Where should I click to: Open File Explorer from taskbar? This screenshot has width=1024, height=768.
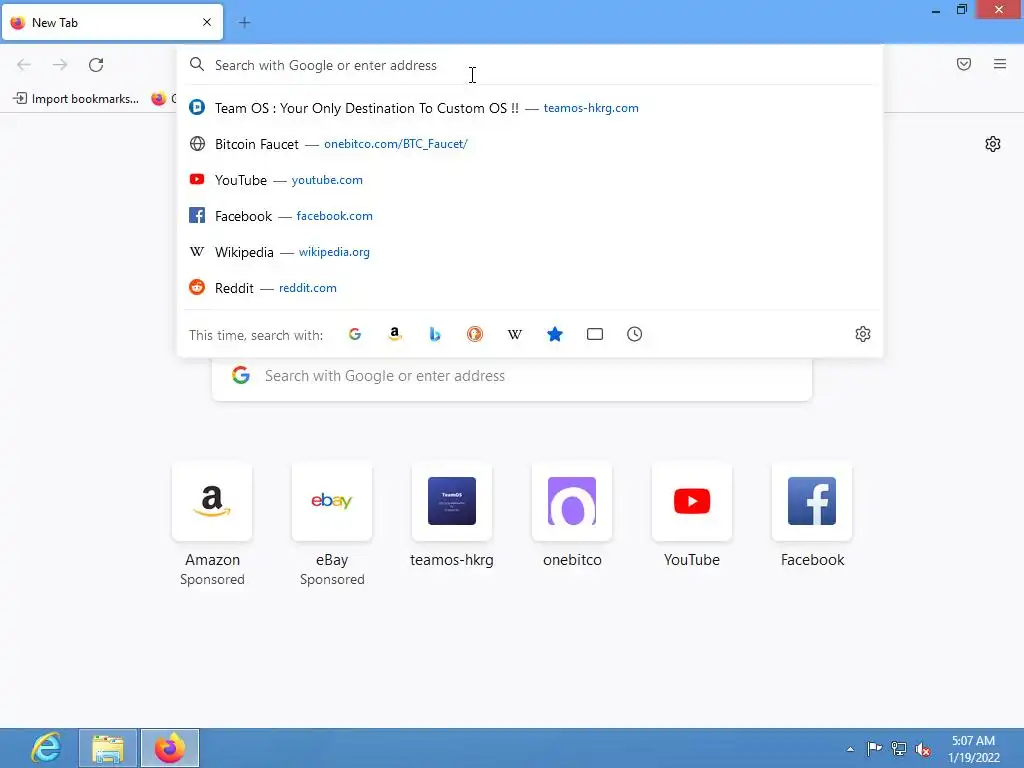108,748
